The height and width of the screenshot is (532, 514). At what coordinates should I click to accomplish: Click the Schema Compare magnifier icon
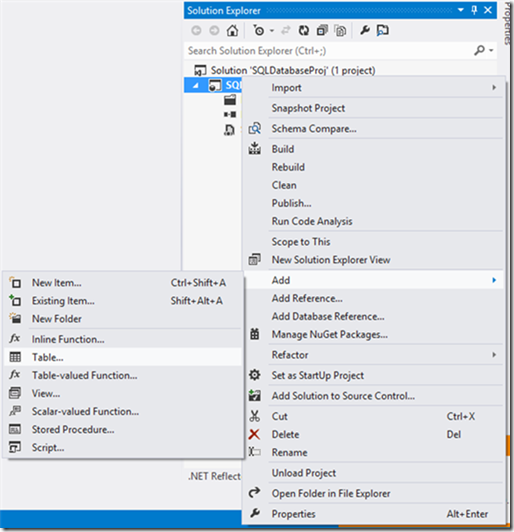coord(254,129)
